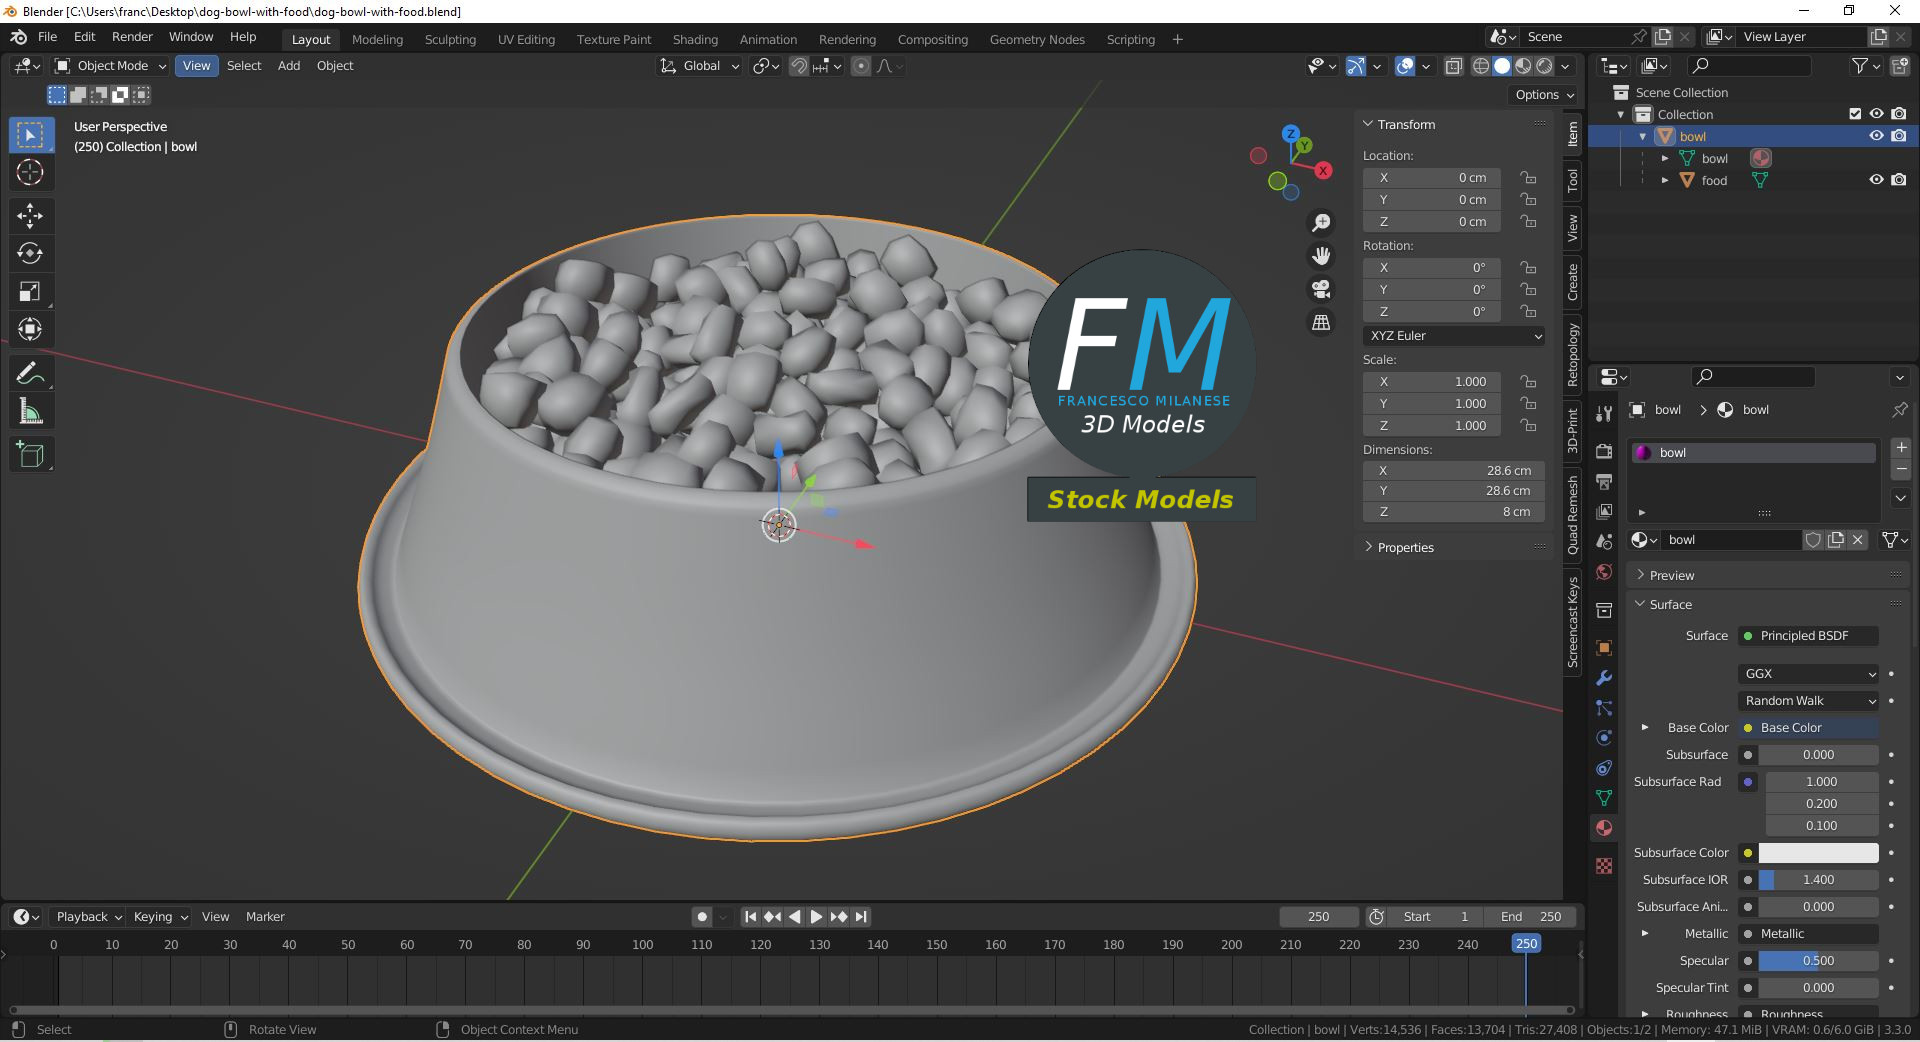The width and height of the screenshot is (1920, 1042).
Task: Toggle lock for Rotation Z
Action: (1528, 312)
